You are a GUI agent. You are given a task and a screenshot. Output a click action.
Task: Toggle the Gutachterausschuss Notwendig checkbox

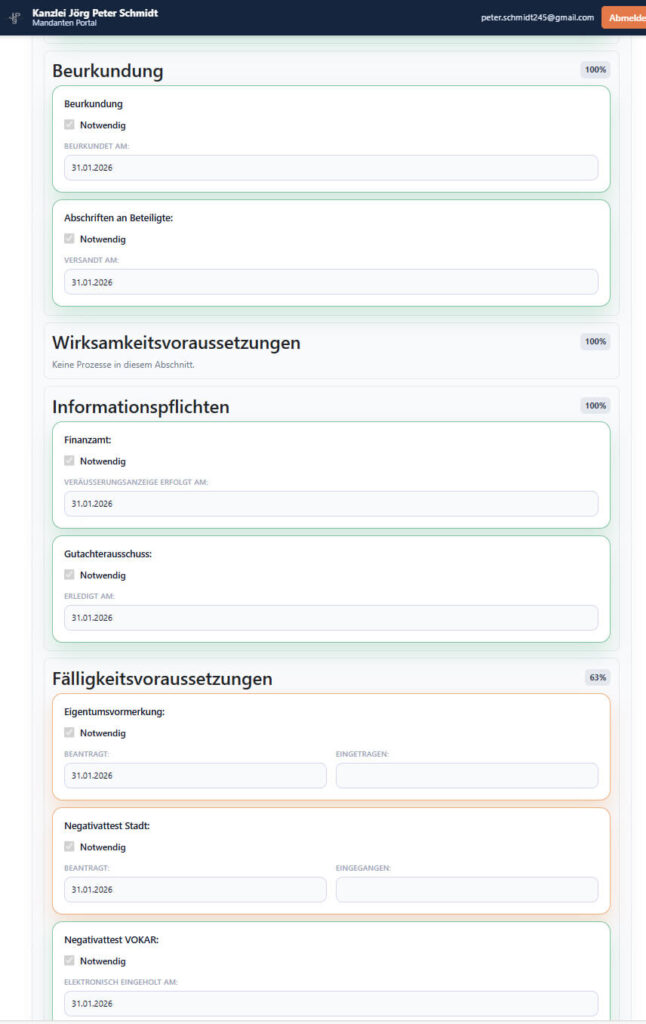(x=69, y=575)
